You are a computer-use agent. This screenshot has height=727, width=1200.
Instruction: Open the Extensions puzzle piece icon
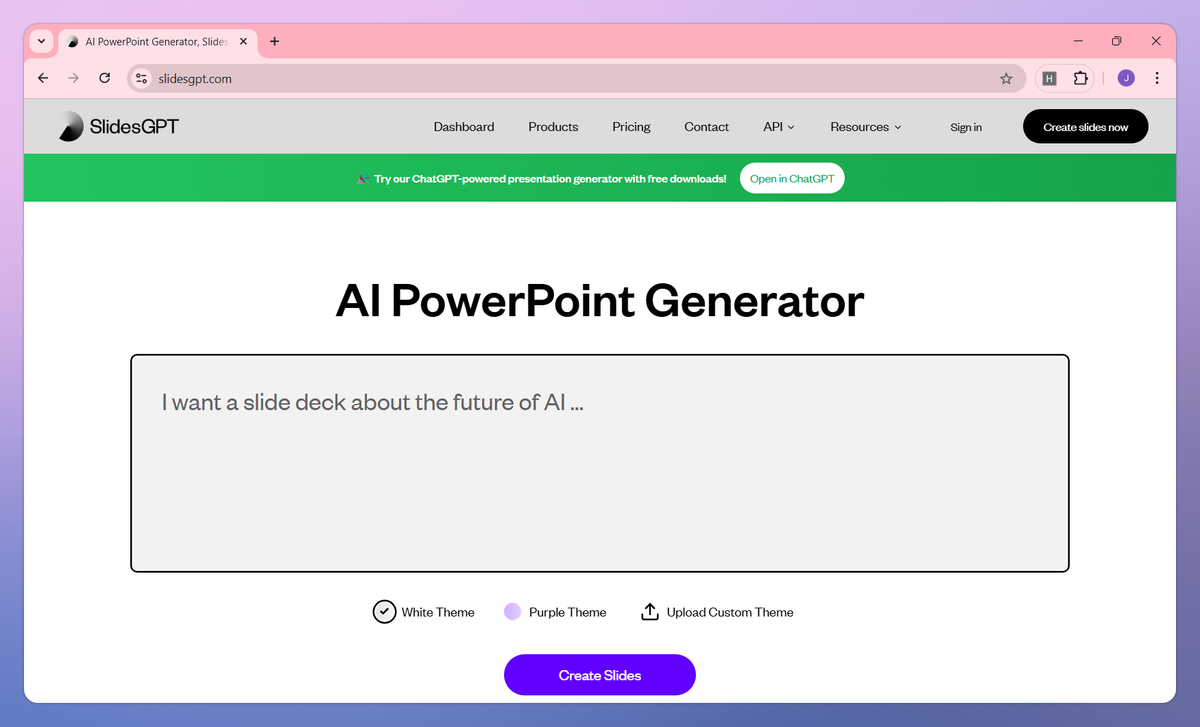point(1080,78)
